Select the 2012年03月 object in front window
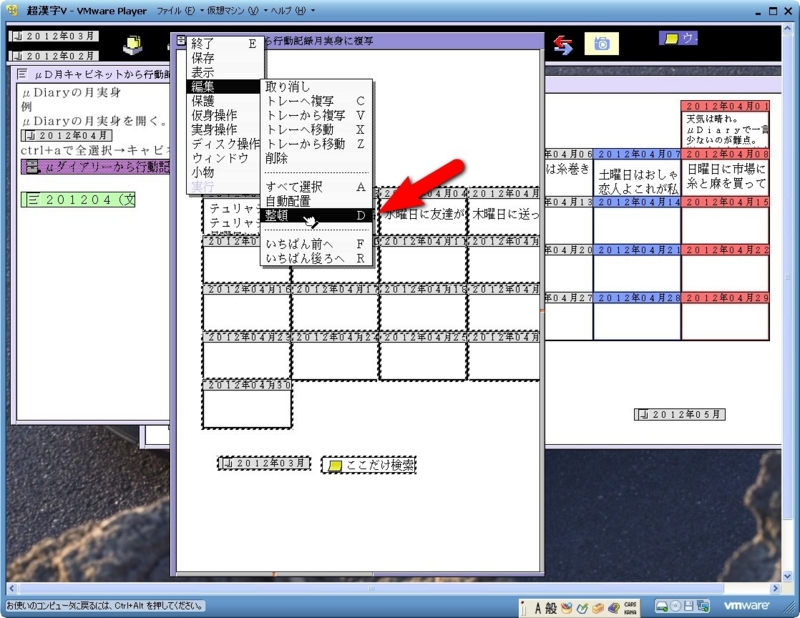Screen dimensions: 800x618 264,463
